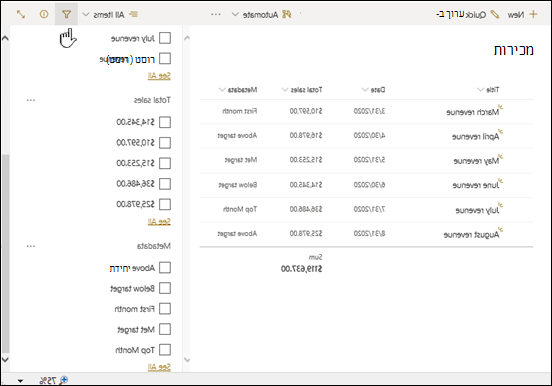Tick the $15,253.00 Total sales checkbox

[x=165, y=163]
